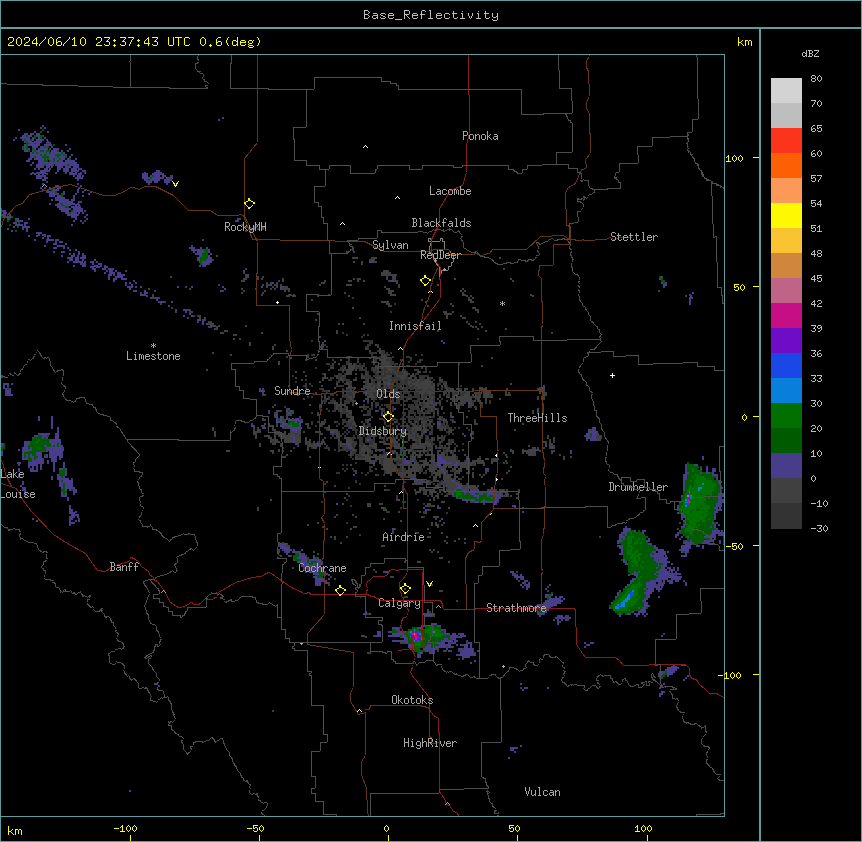Click the Calgary city label
Screen dimensions: 862x842
[x=399, y=603]
